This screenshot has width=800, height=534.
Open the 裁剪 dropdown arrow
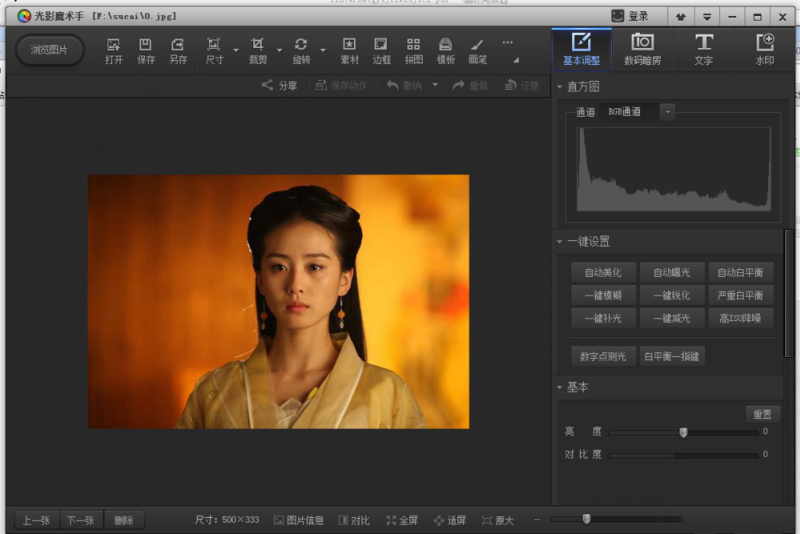279,50
